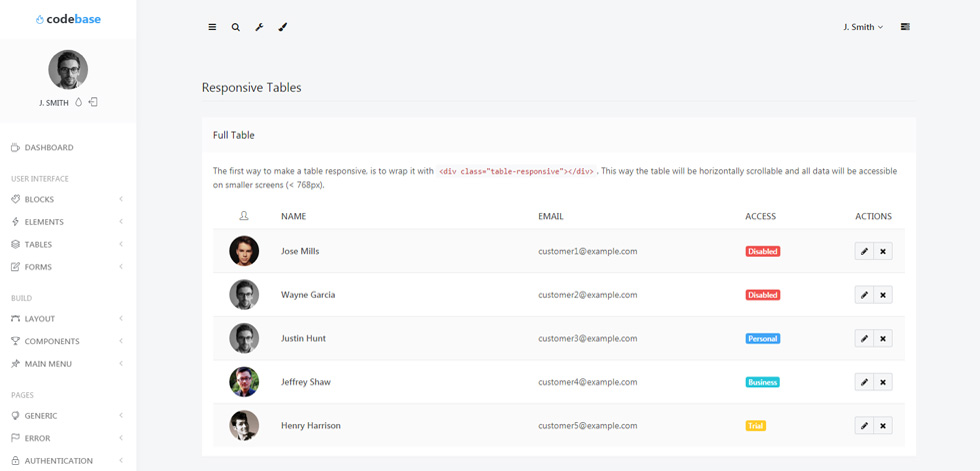Expand the Components submenu chevron

click(121, 341)
